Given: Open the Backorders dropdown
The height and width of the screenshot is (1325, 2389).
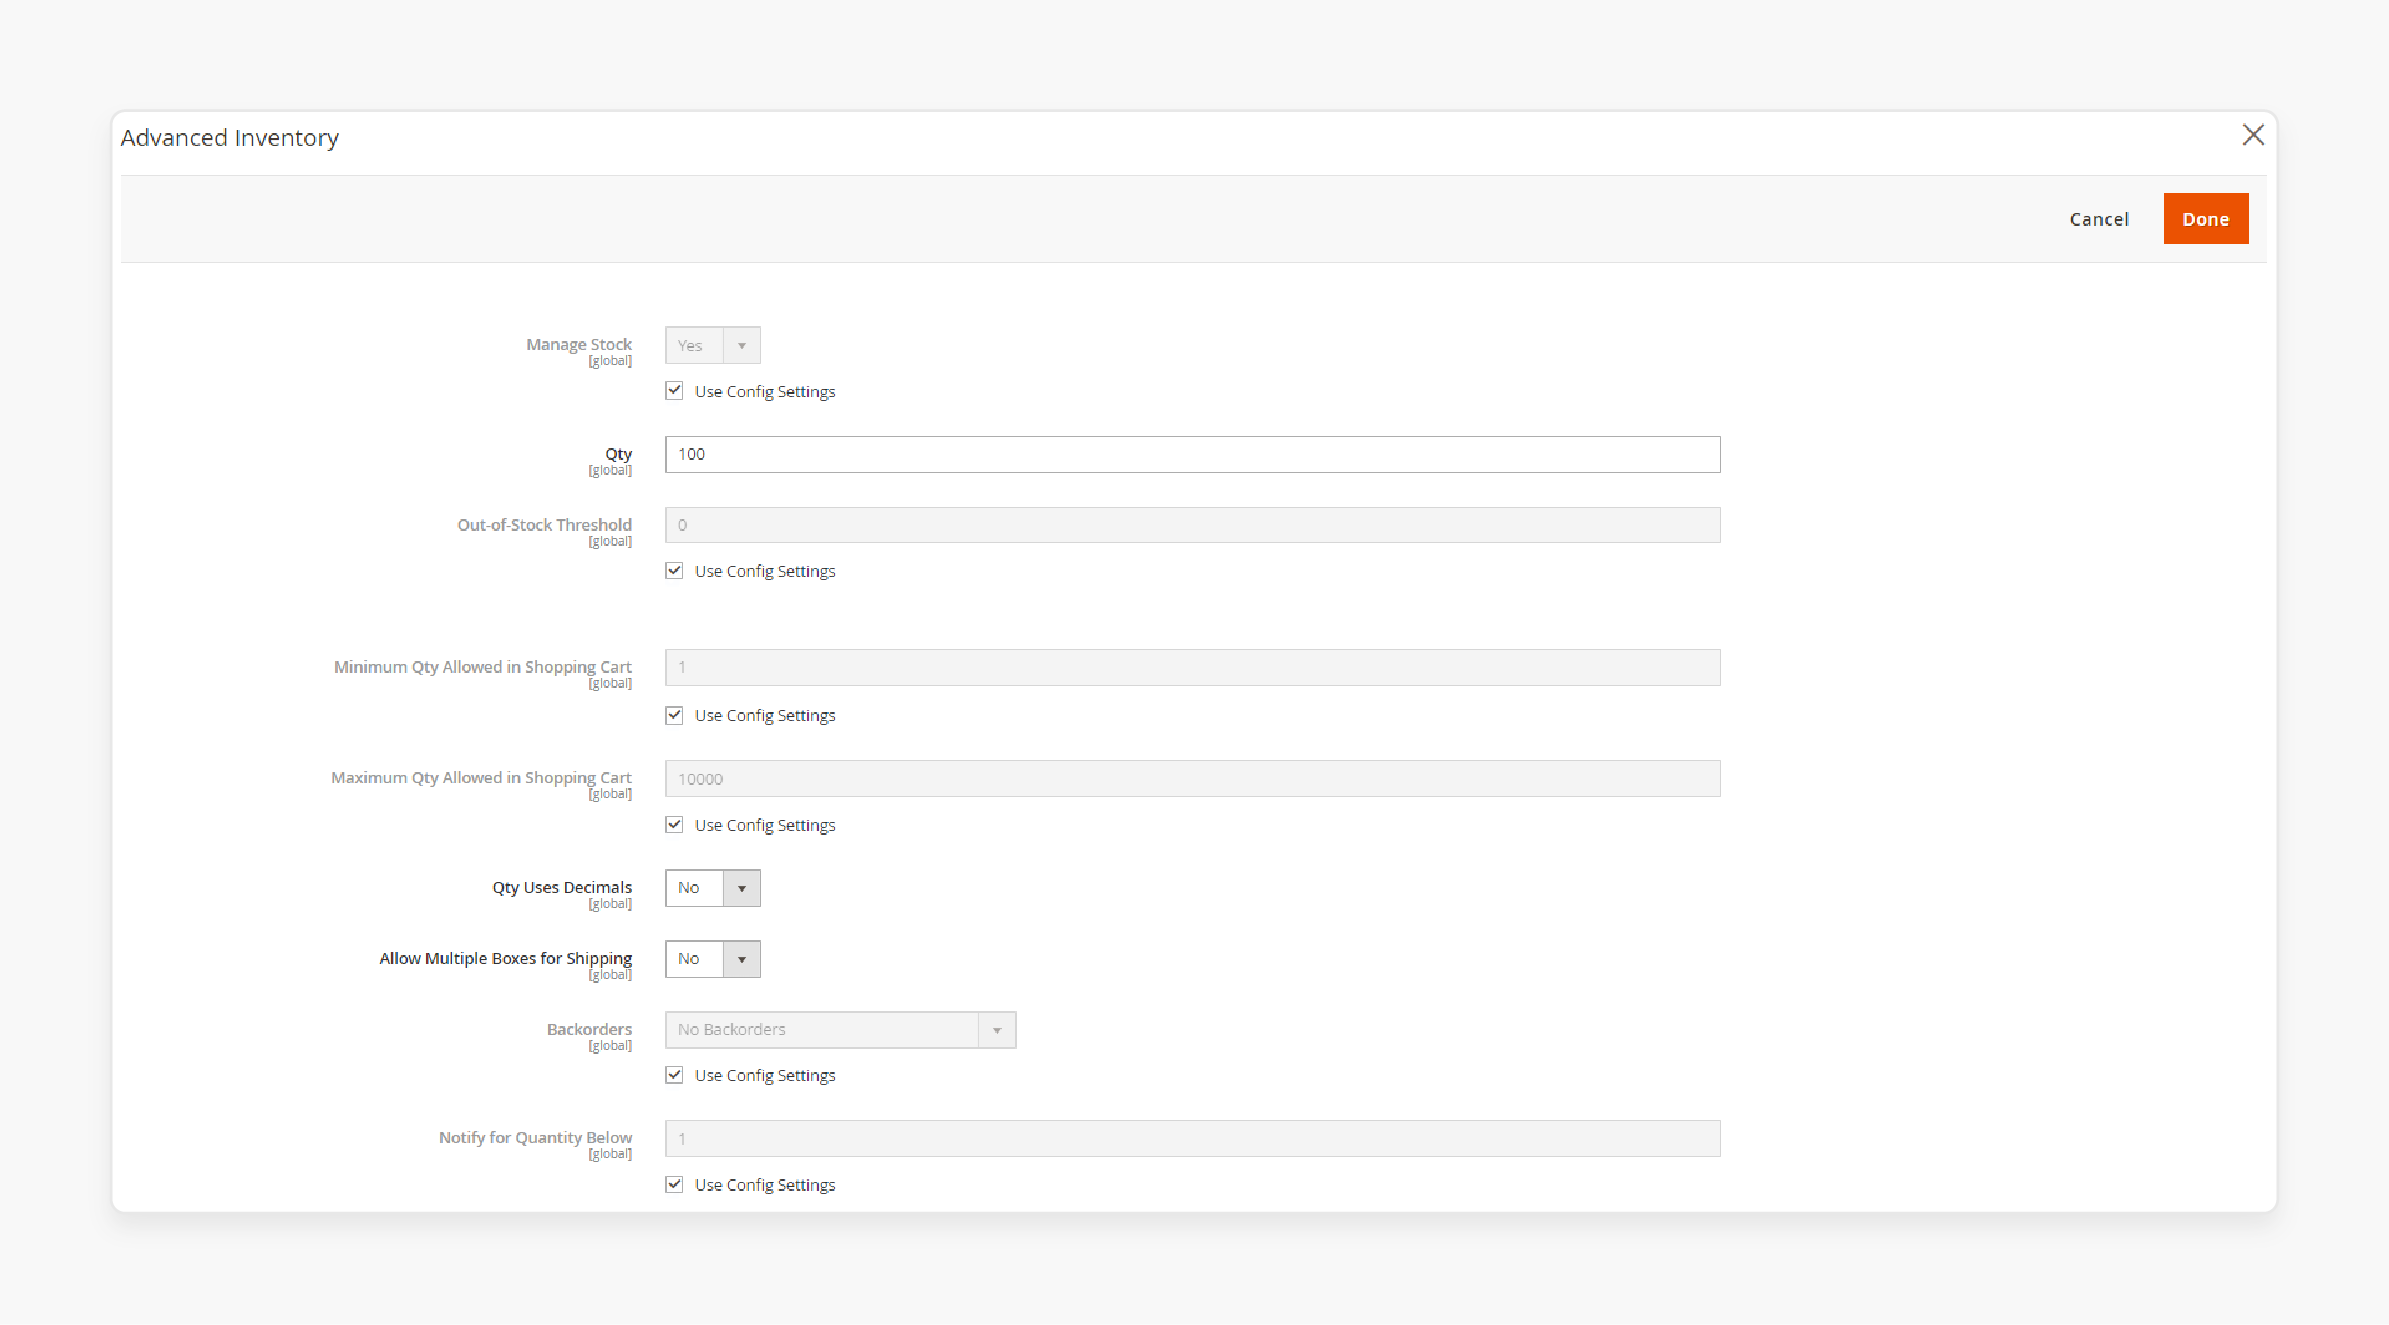Looking at the screenshot, I should tap(840, 1030).
